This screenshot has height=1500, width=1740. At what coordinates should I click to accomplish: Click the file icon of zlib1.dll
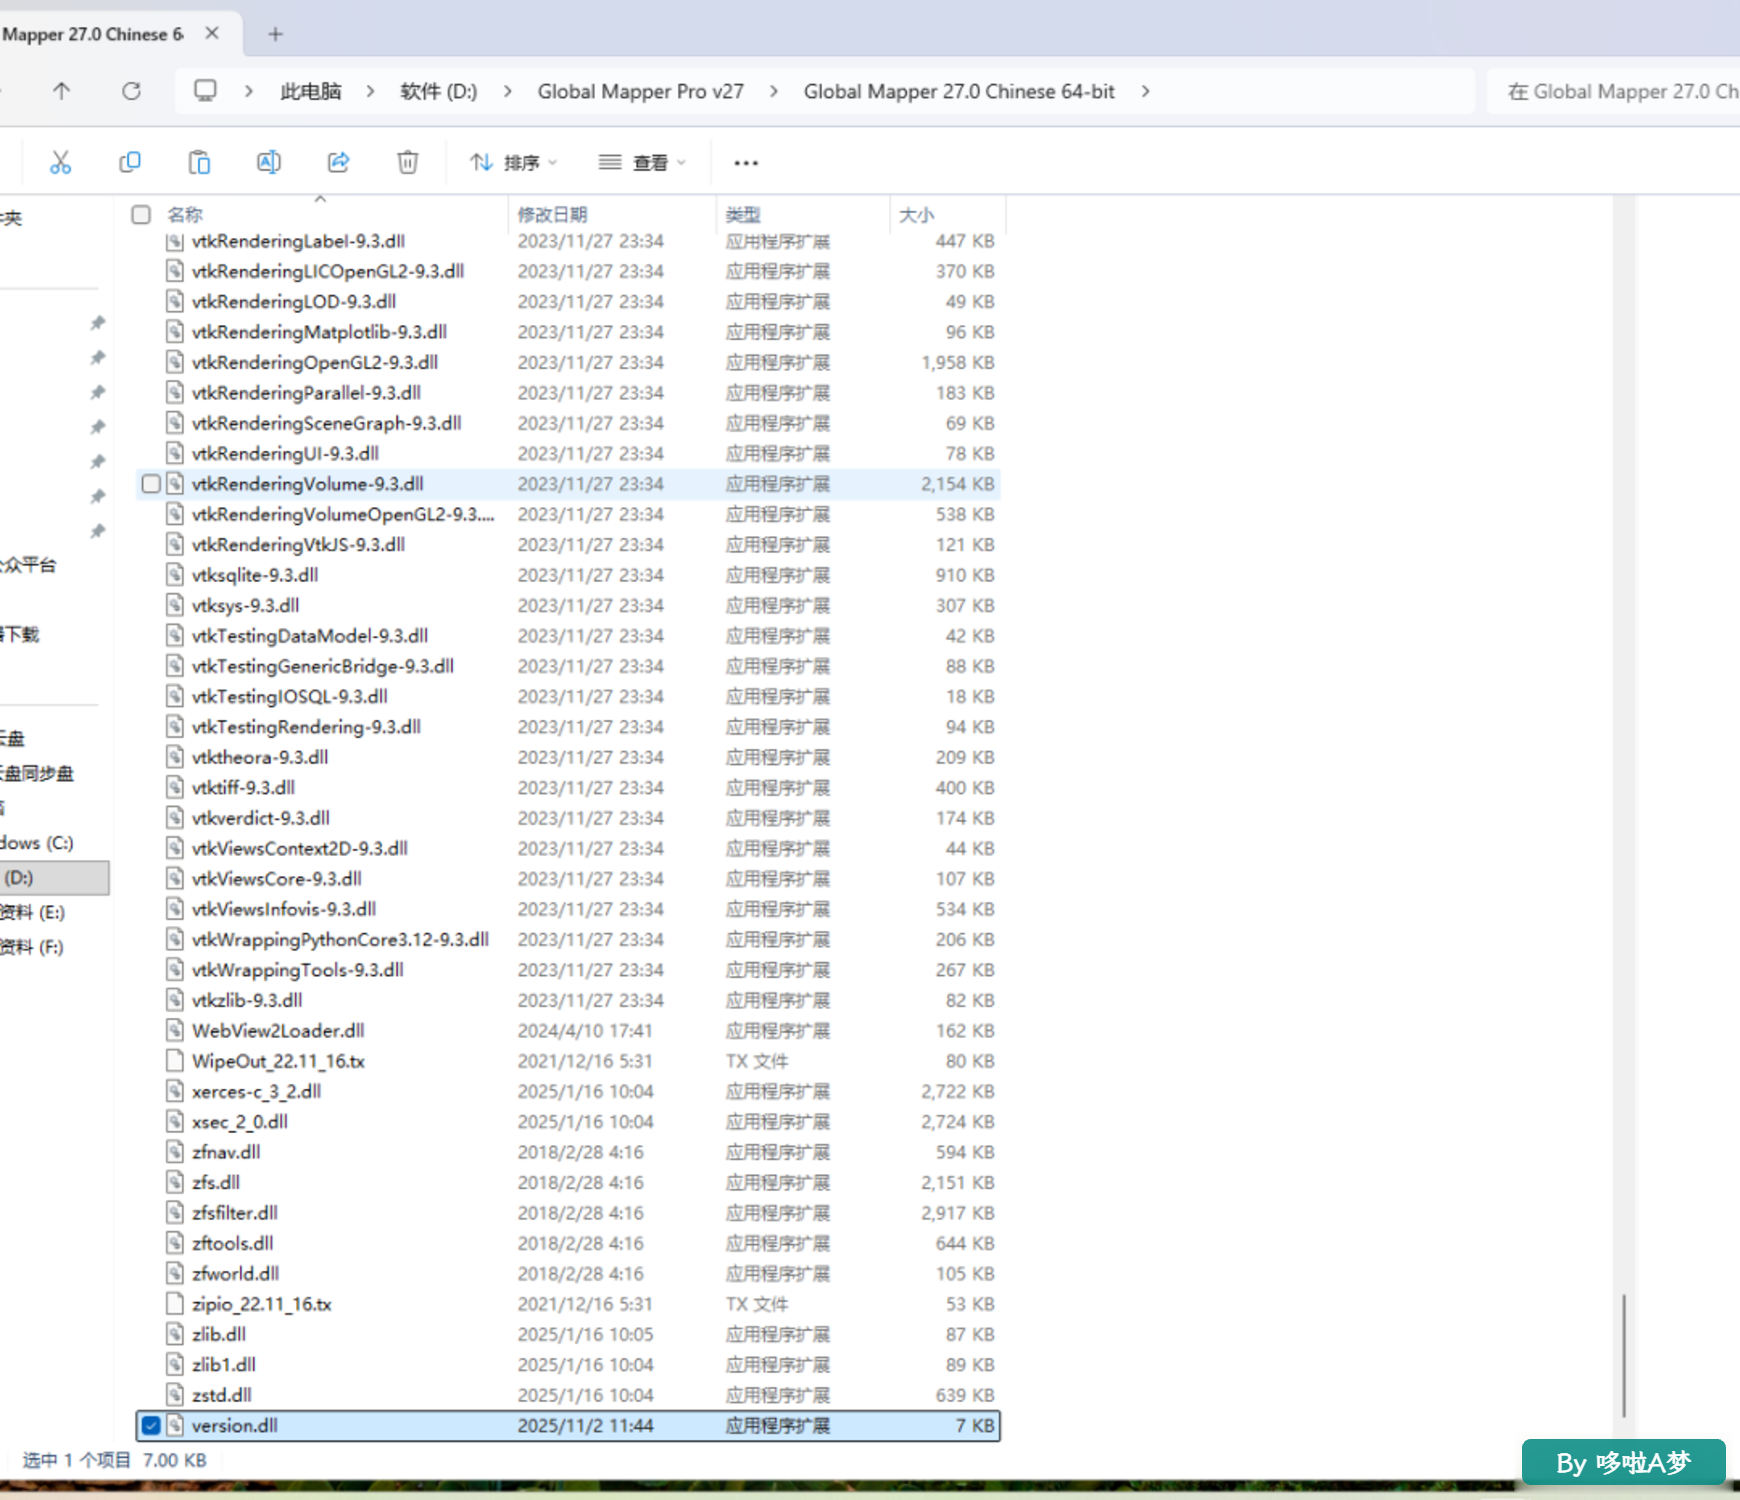(175, 1365)
